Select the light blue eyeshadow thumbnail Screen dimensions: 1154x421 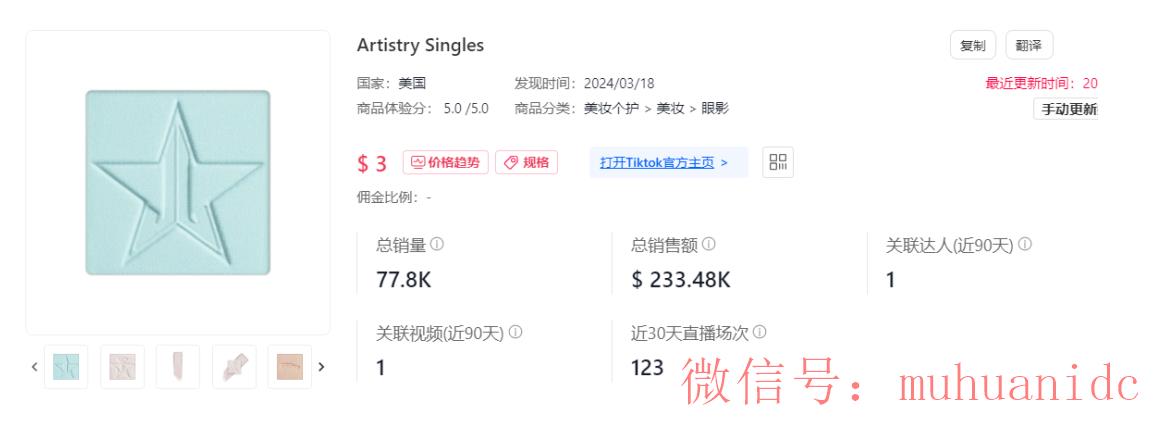(x=66, y=367)
